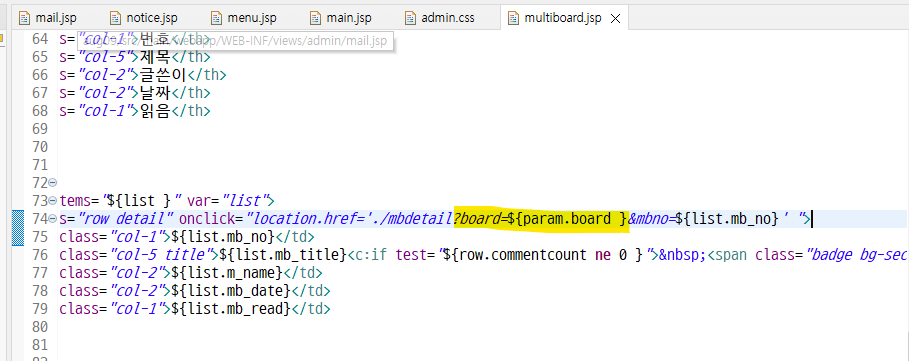Open the menu.jsp editor tab
The width and height of the screenshot is (909, 361).
(x=243, y=18)
